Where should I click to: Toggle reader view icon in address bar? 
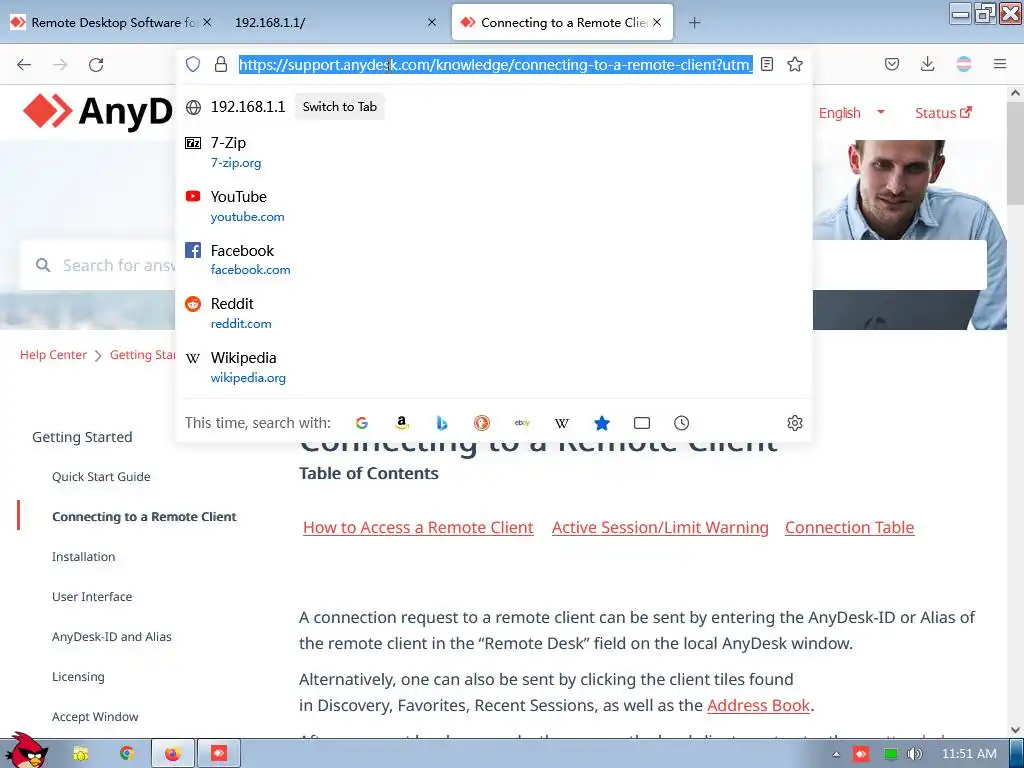click(767, 64)
